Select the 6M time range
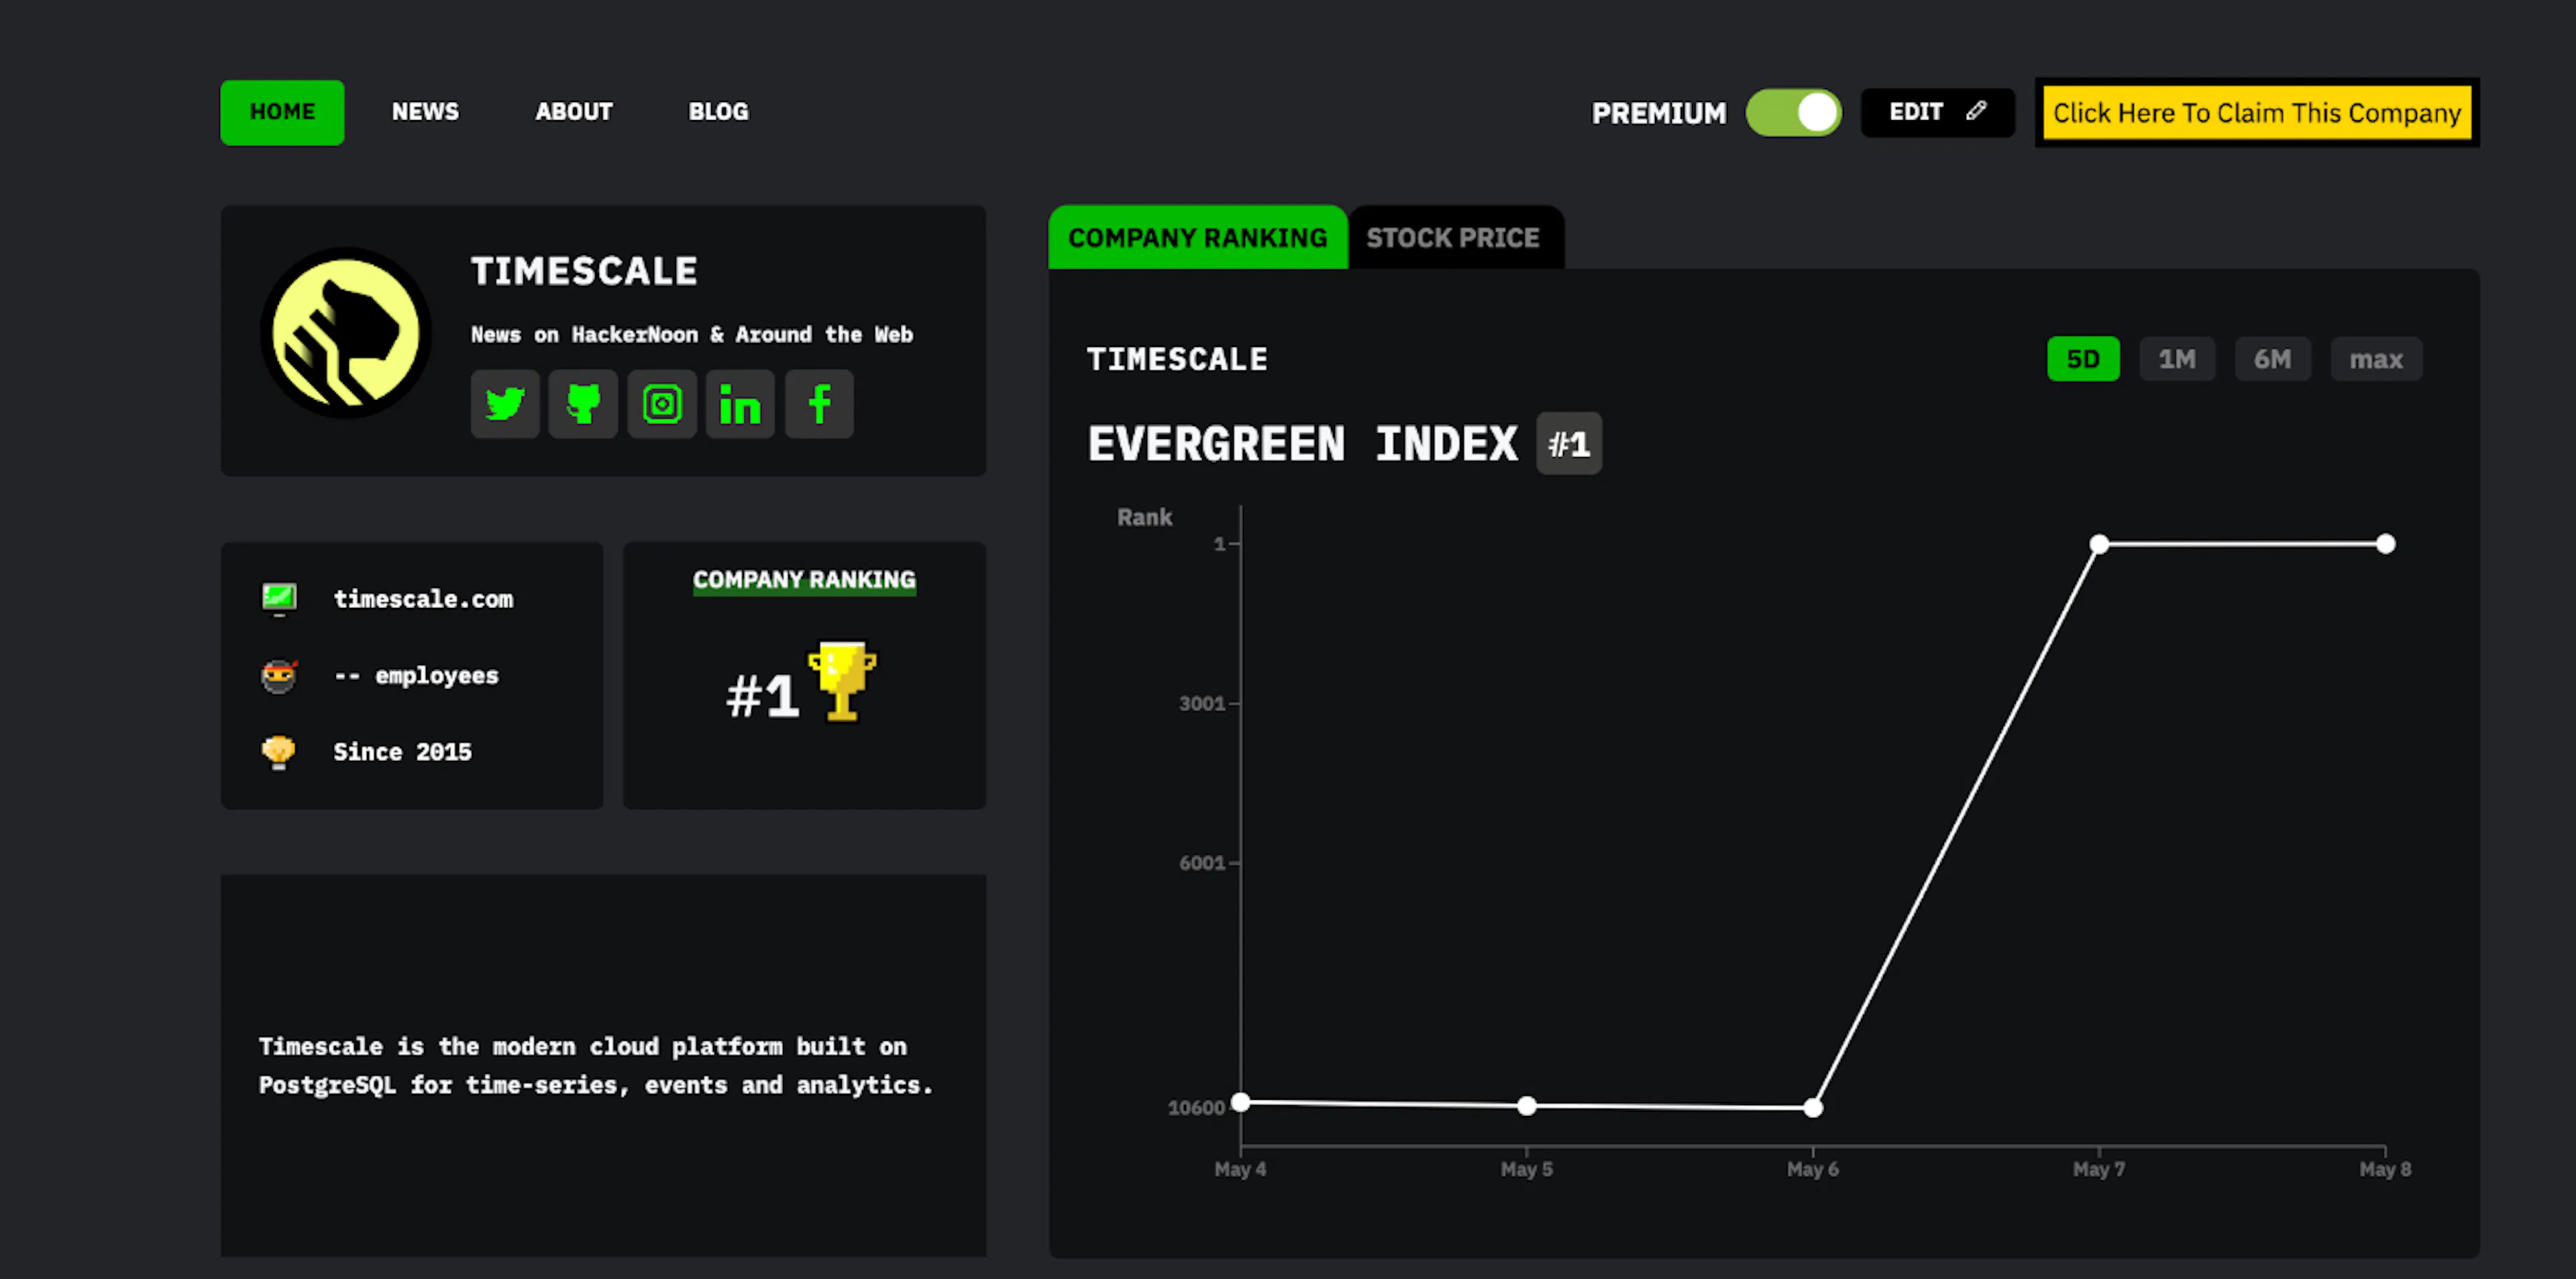 click(2272, 359)
